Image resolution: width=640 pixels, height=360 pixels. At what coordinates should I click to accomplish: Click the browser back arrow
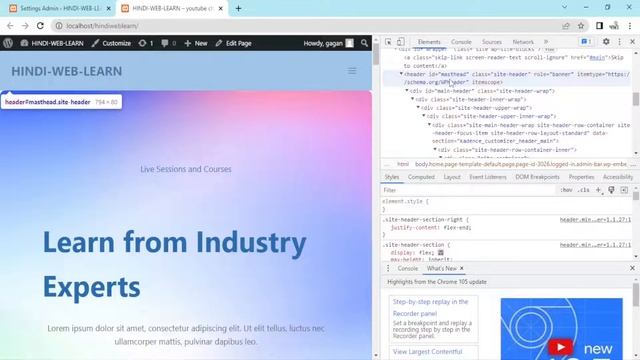click(10, 26)
